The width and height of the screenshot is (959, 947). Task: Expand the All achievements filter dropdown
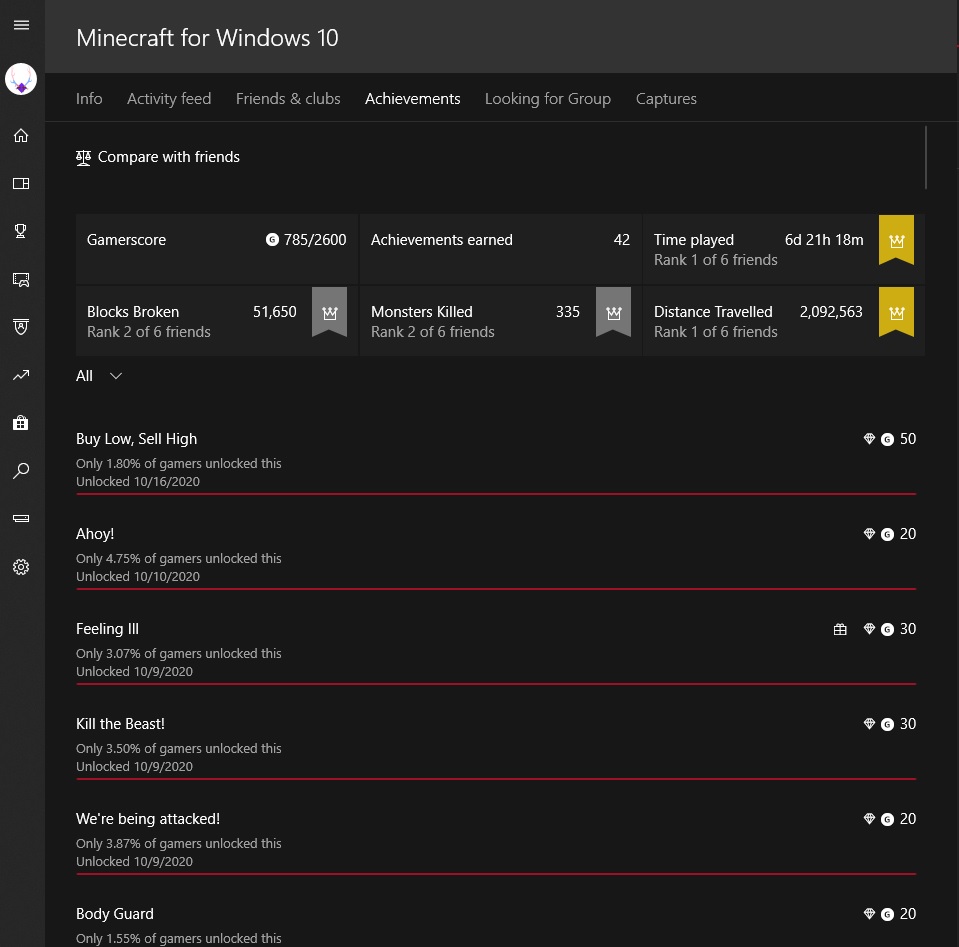click(100, 376)
